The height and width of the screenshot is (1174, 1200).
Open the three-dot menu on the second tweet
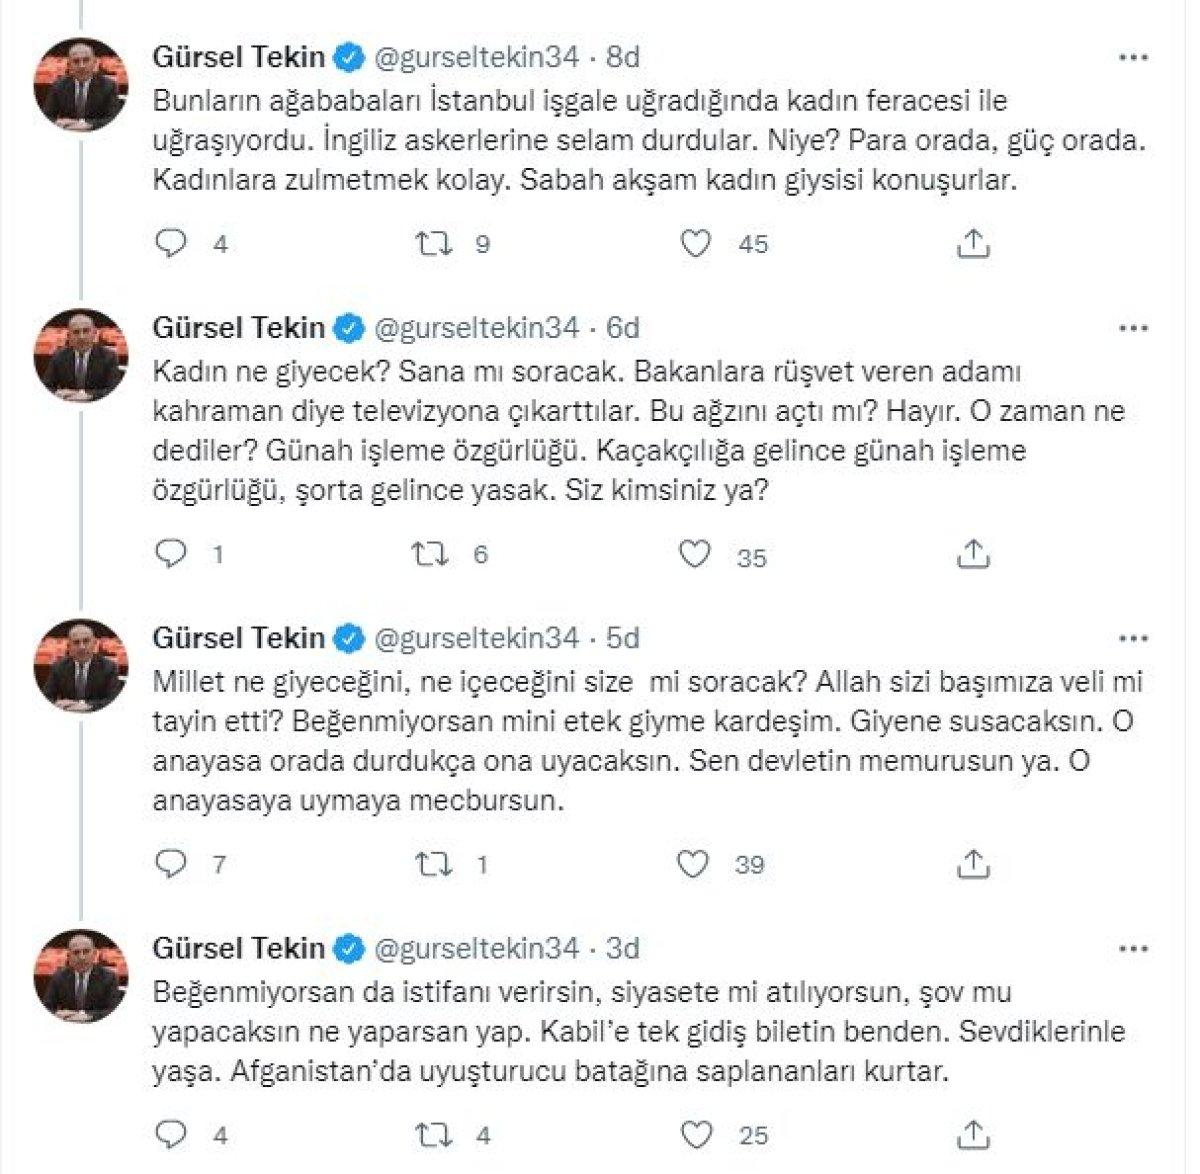[x=1133, y=327]
